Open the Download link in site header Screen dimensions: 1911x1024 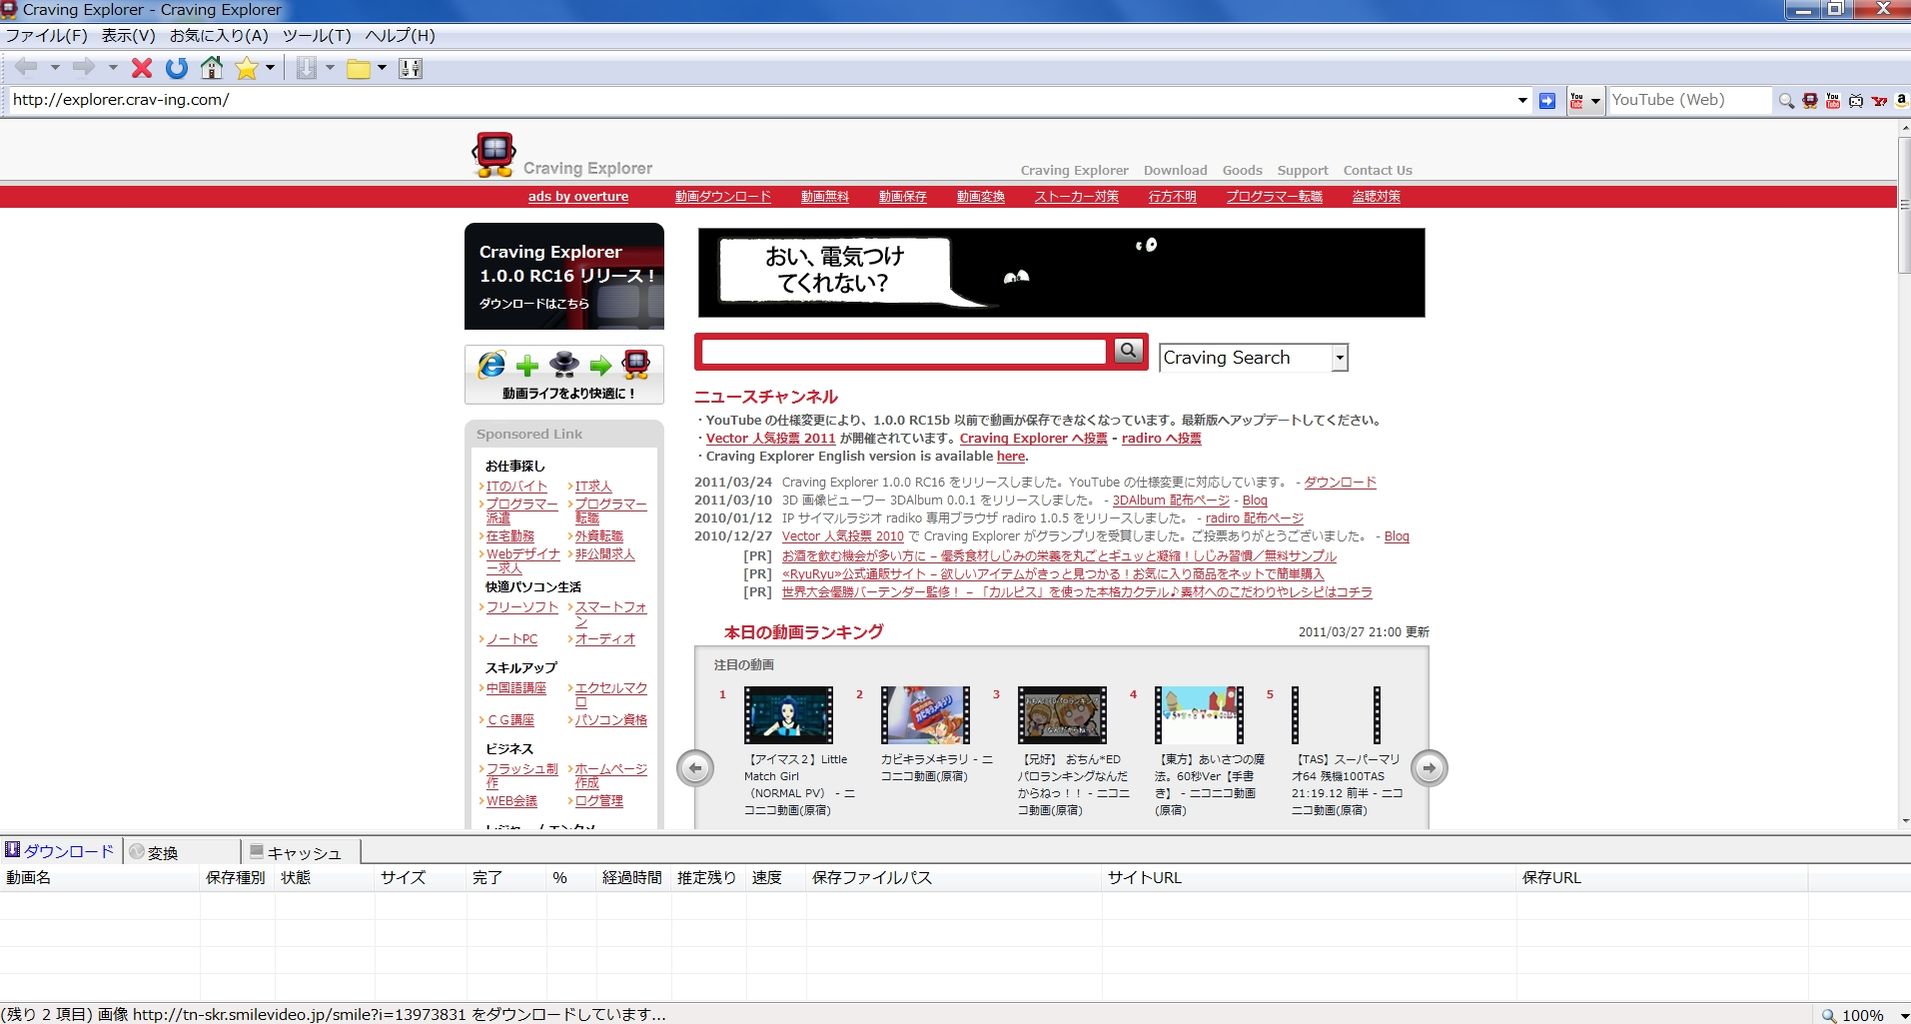click(x=1175, y=170)
